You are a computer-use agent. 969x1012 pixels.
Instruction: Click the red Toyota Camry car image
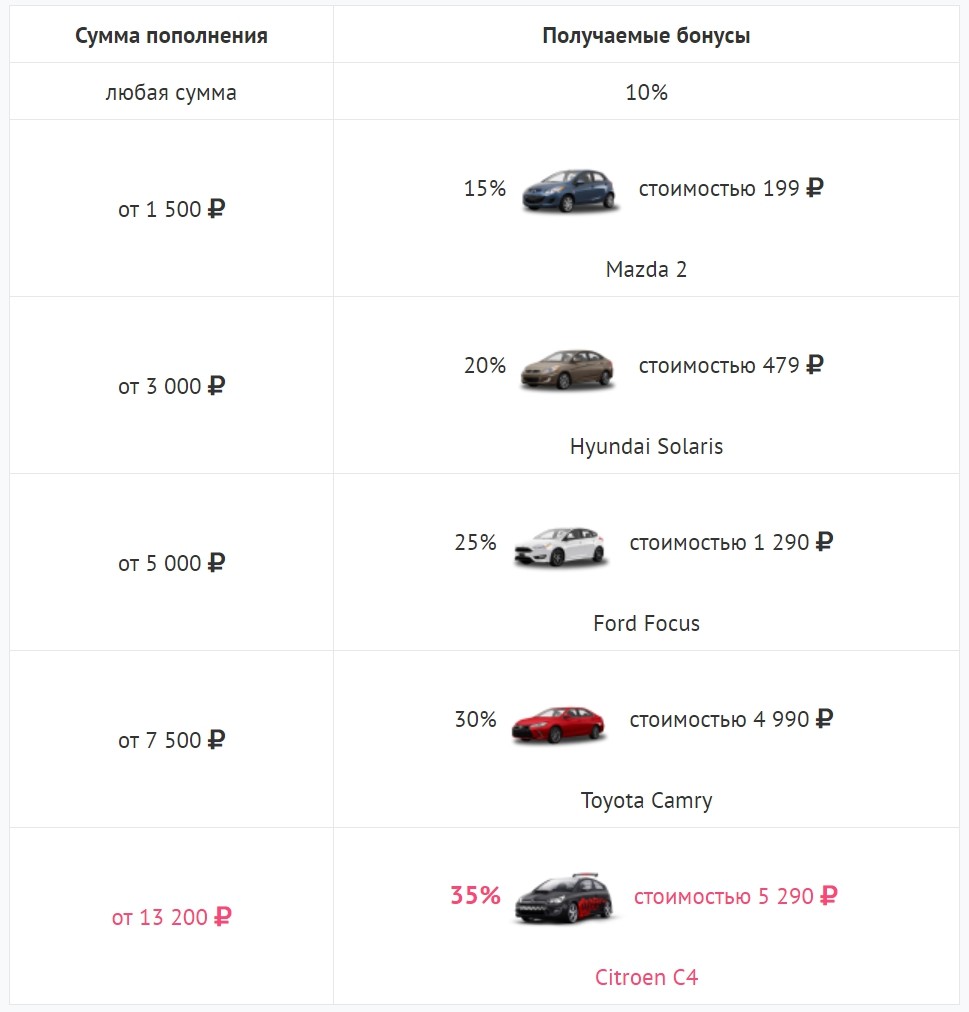559,722
